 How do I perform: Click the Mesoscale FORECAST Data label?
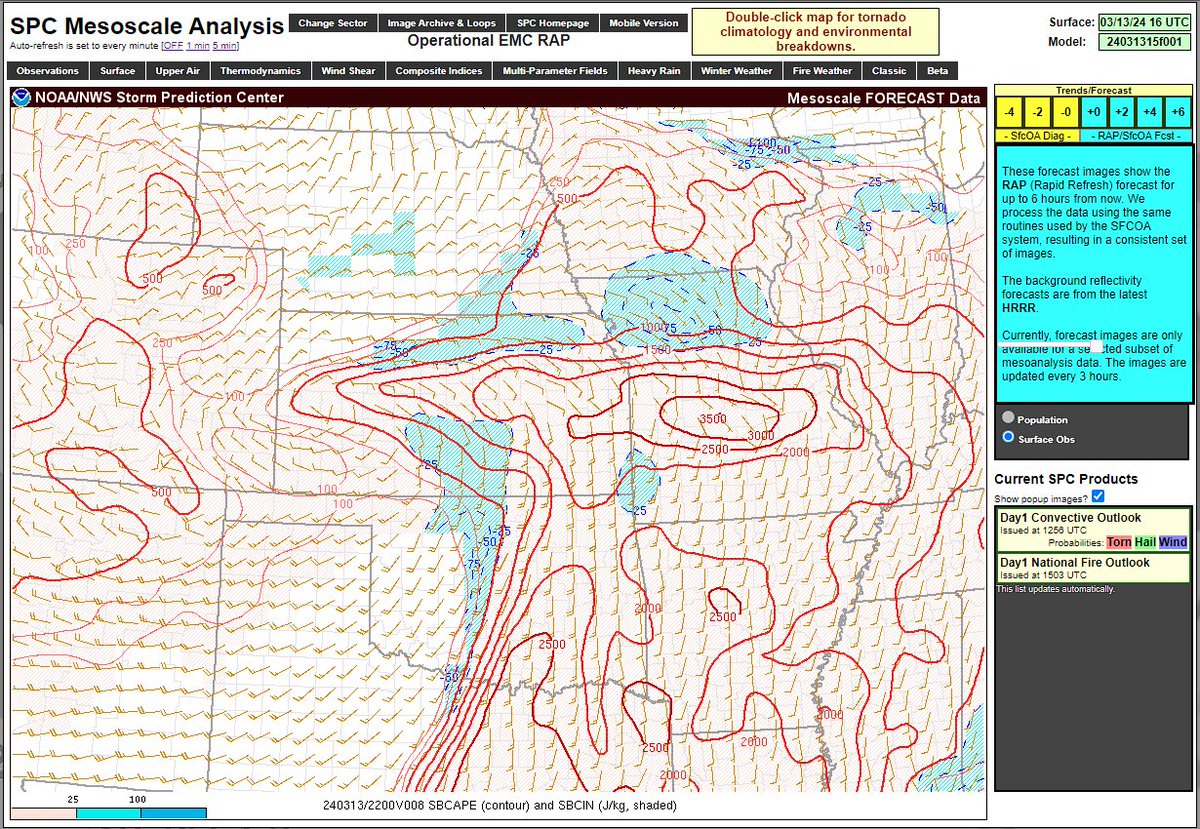point(883,98)
